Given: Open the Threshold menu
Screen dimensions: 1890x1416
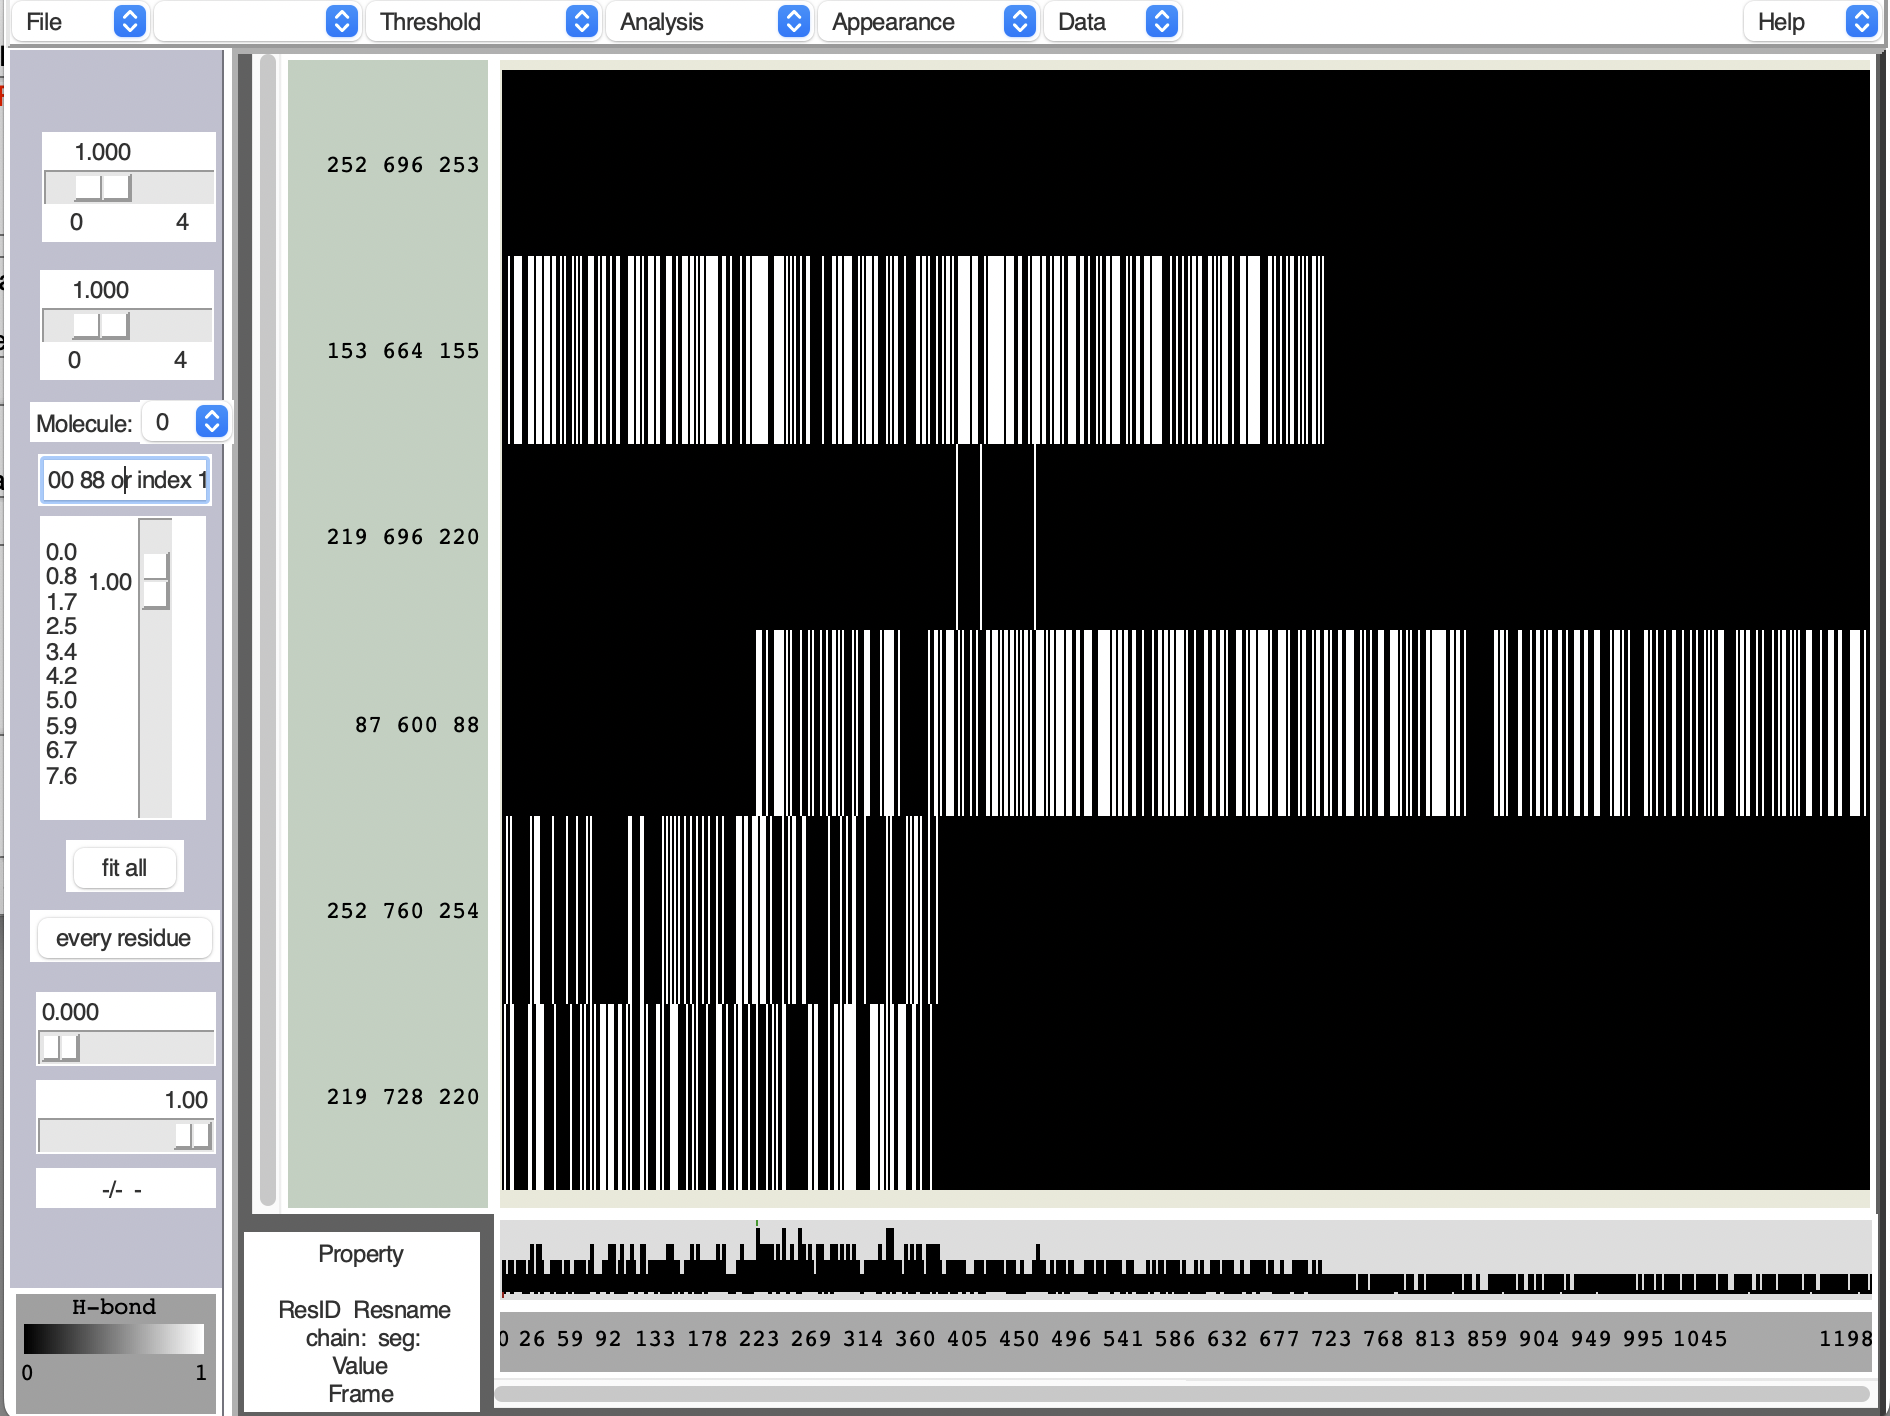Looking at the screenshot, I should [x=431, y=21].
